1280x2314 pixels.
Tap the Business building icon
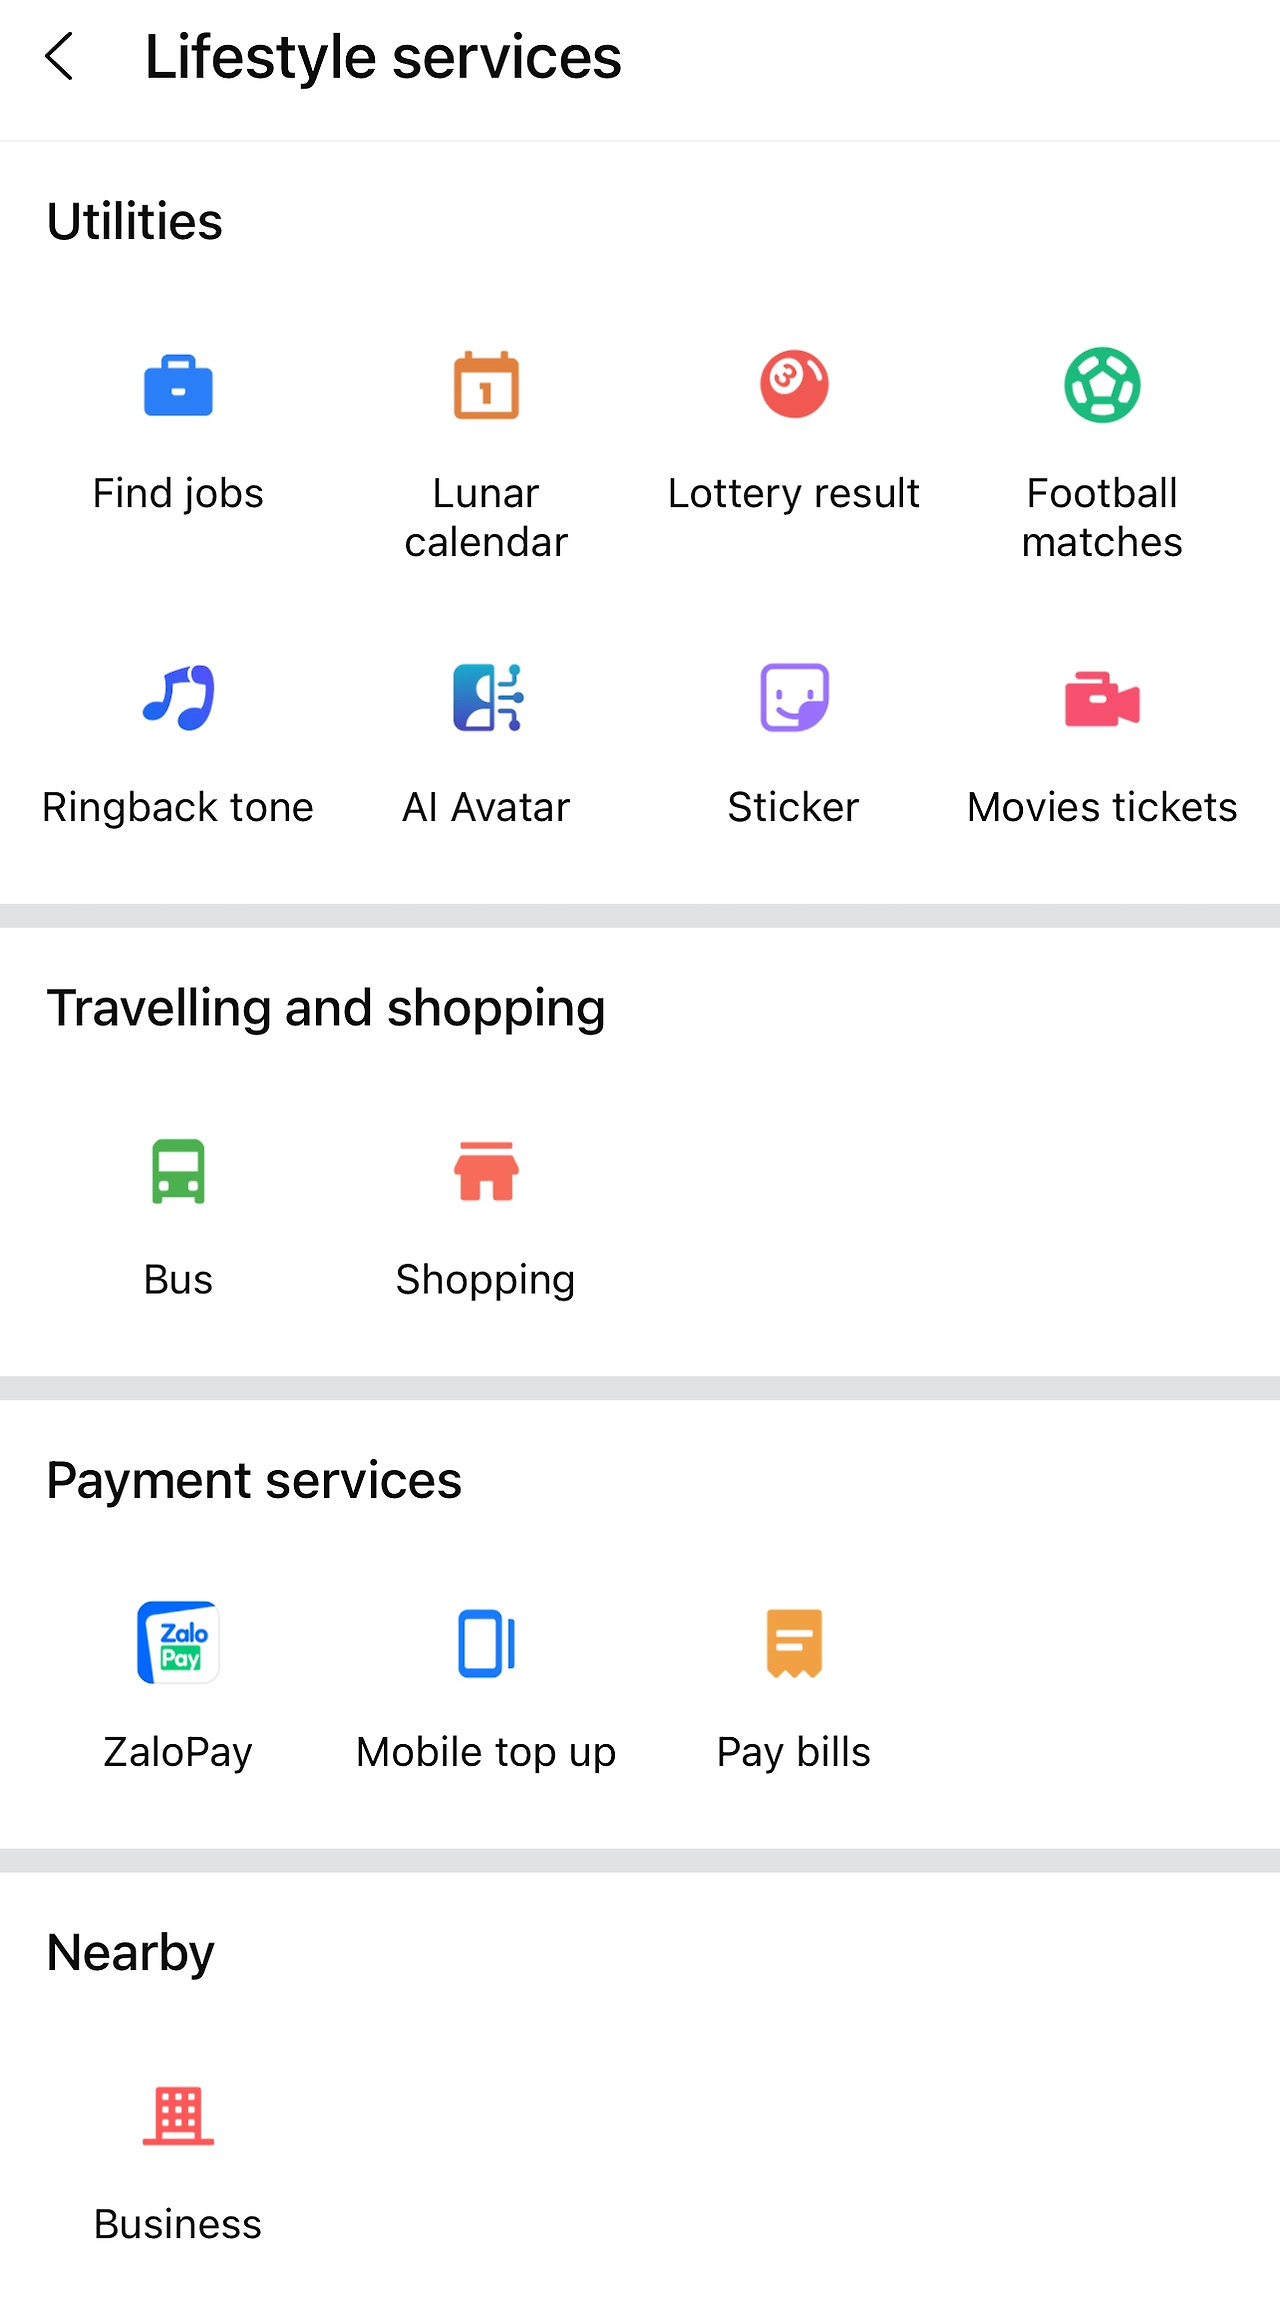pyautogui.click(x=178, y=2115)
